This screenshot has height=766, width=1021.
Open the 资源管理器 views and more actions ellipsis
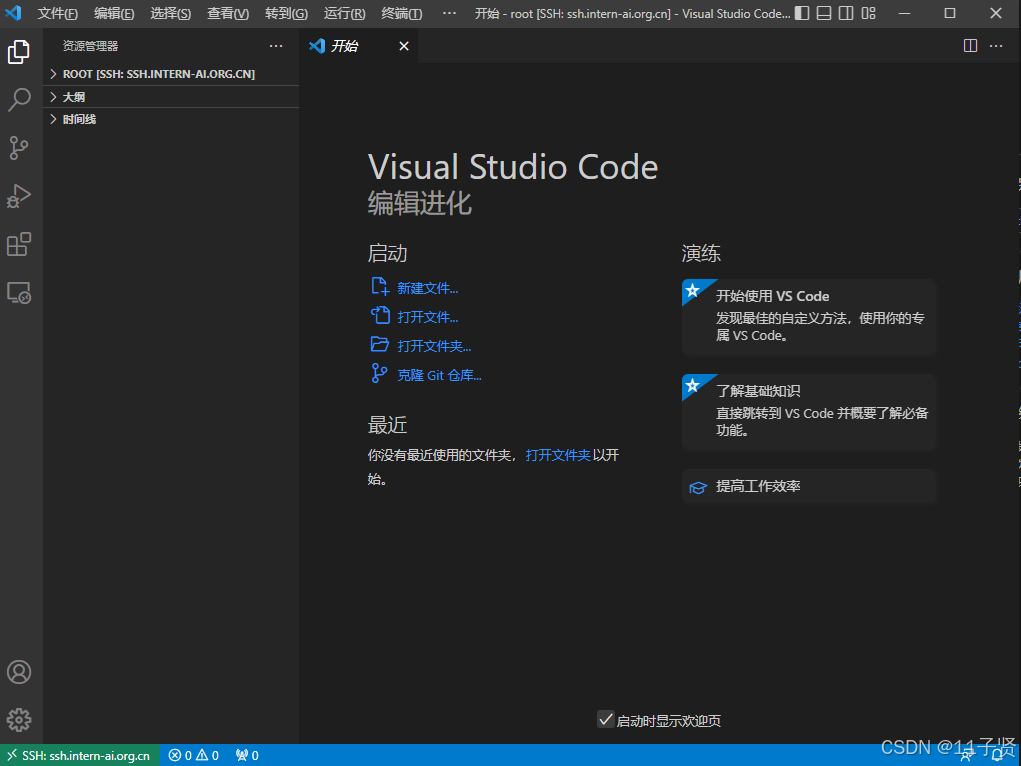(276, 46)
